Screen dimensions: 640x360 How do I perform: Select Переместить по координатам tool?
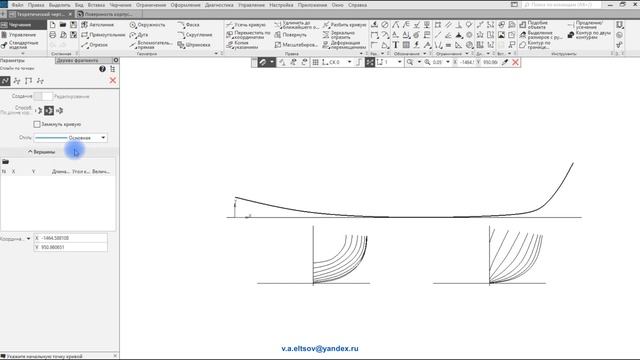coord(249,35)
